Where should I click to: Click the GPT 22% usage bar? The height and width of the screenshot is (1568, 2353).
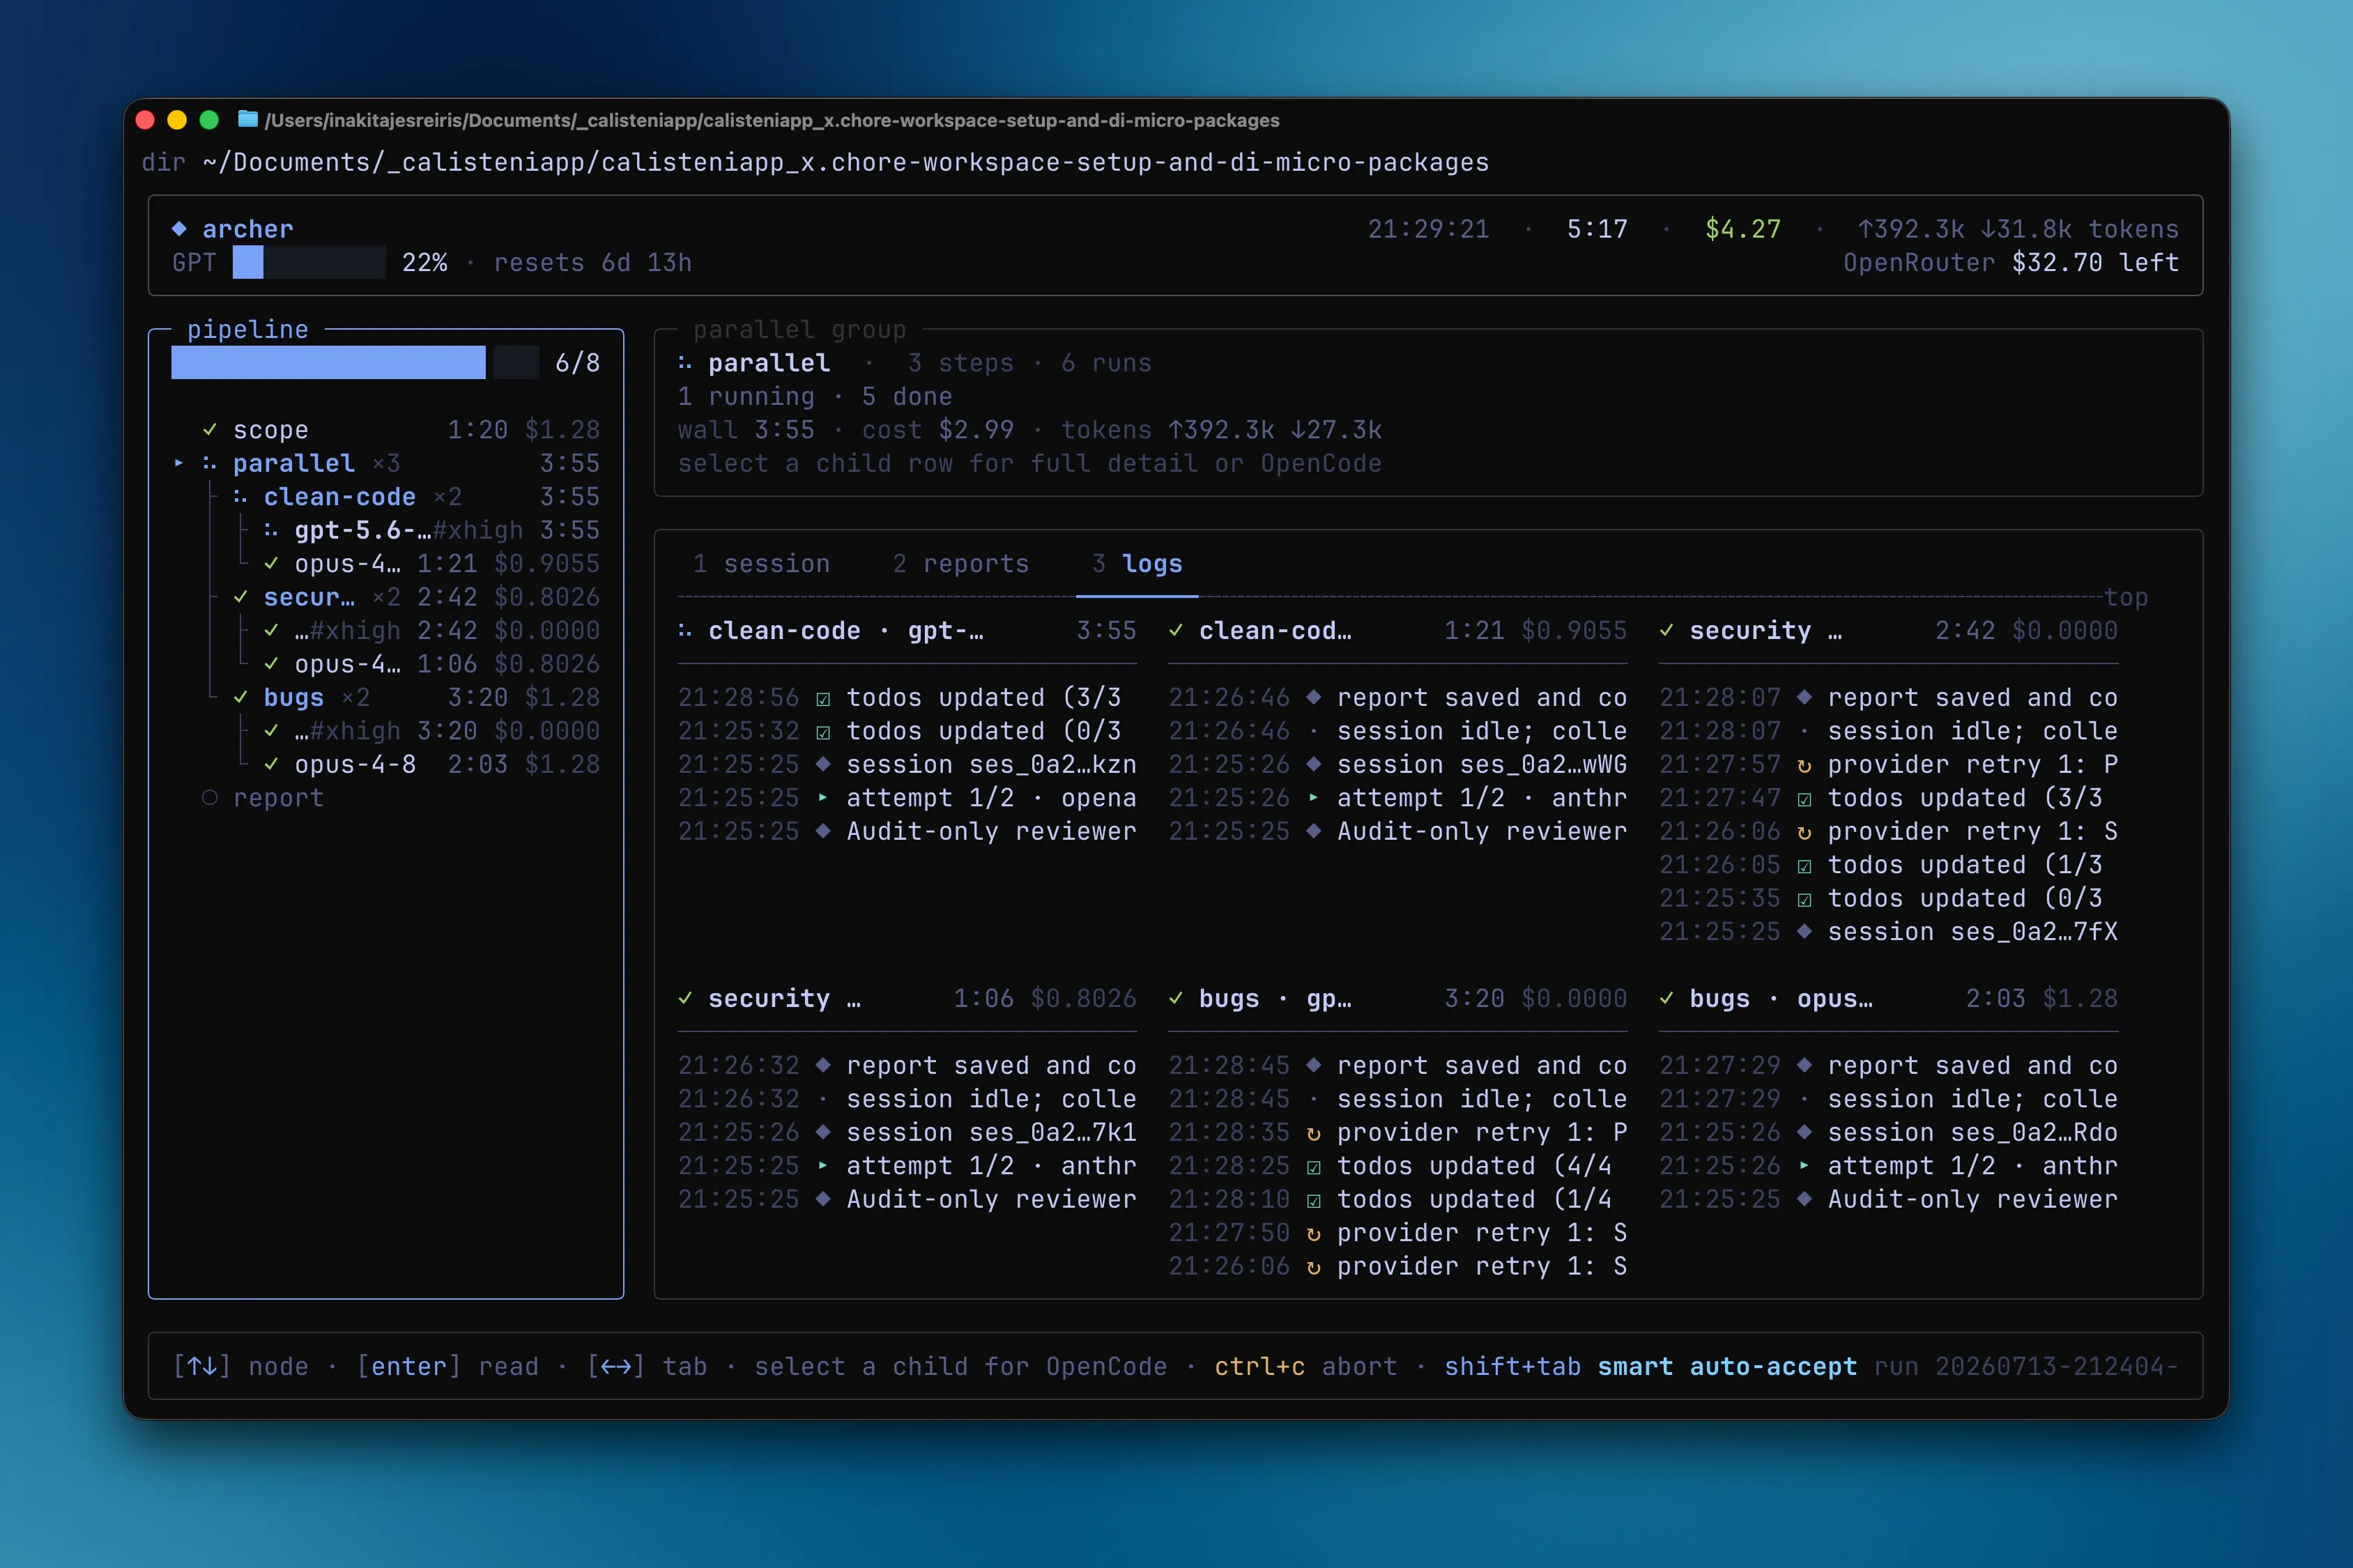click(x=309, y=263)
